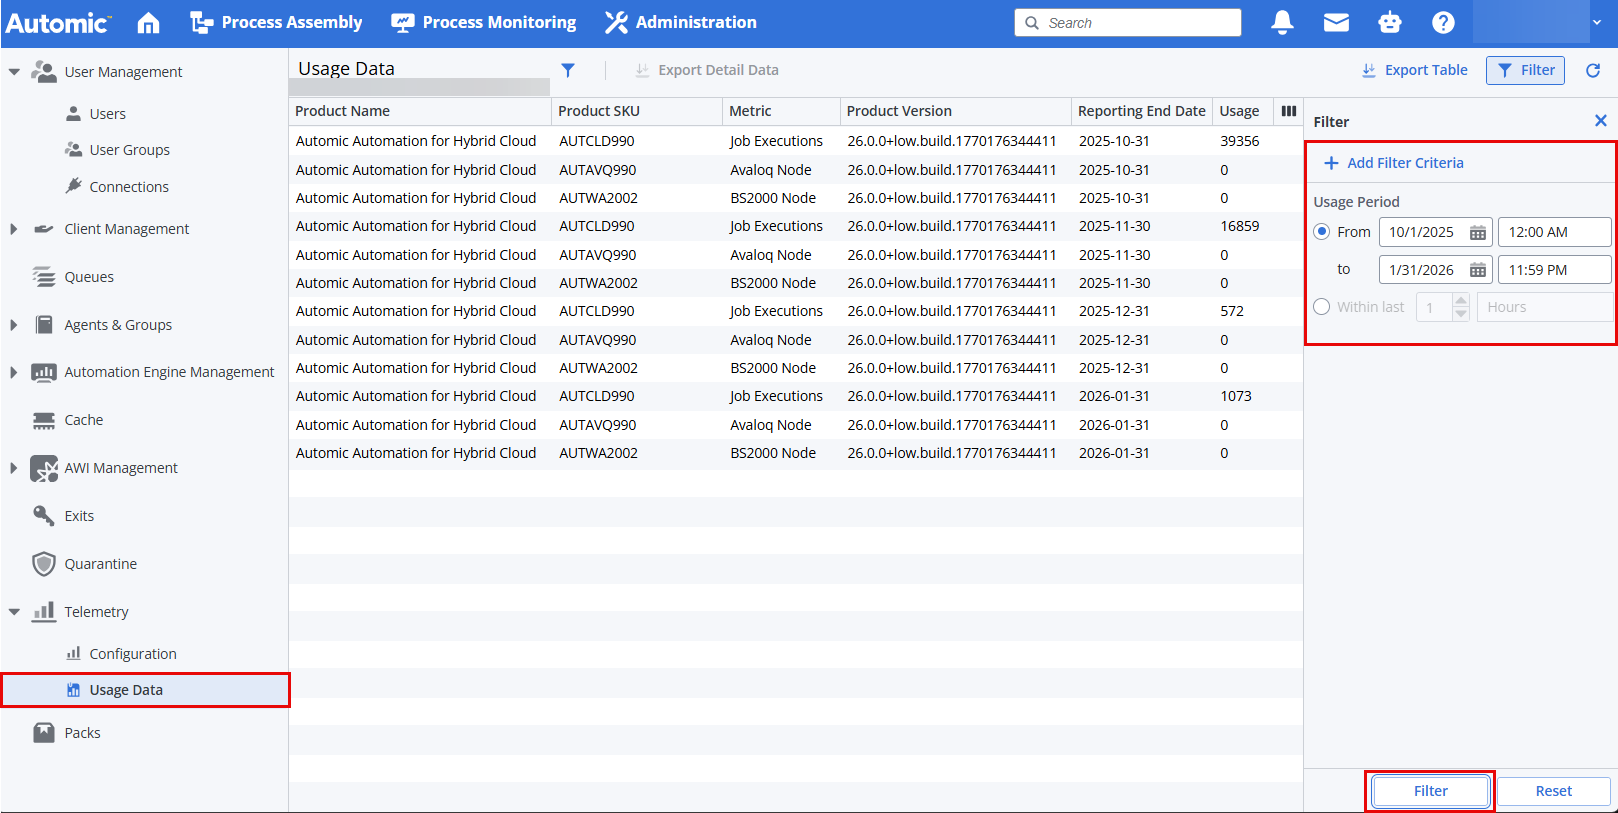Select the Within last radio option
Viewport: 1618px width, 813px height.
point(1322,307)
